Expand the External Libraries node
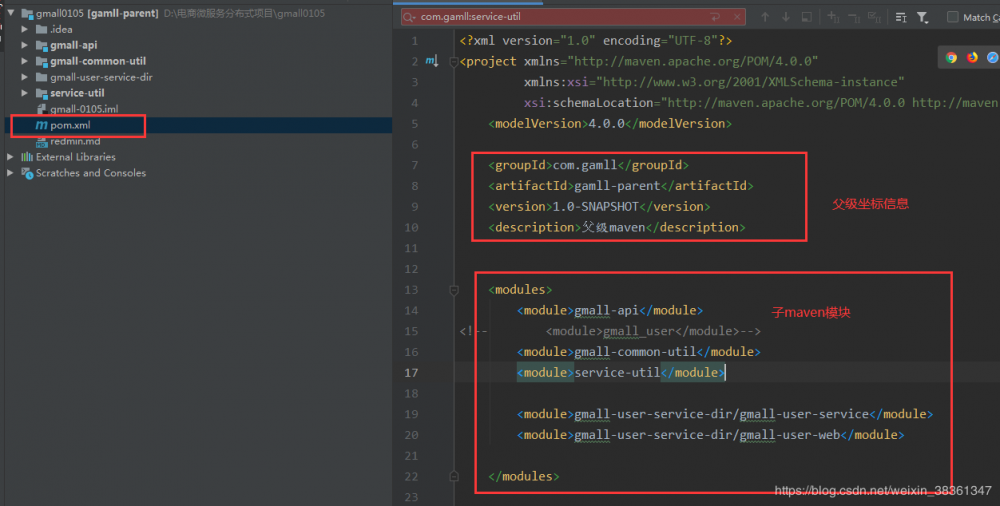The image size is (1000, 506). [12, 157]
